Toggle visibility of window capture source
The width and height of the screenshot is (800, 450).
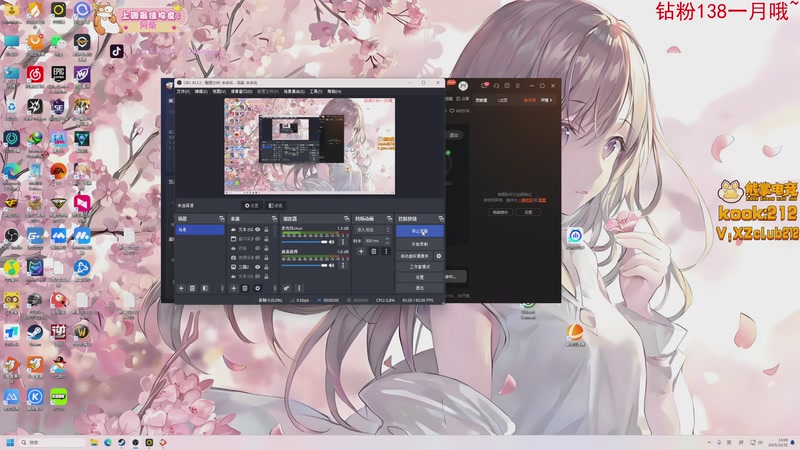[x=258, y=239]
